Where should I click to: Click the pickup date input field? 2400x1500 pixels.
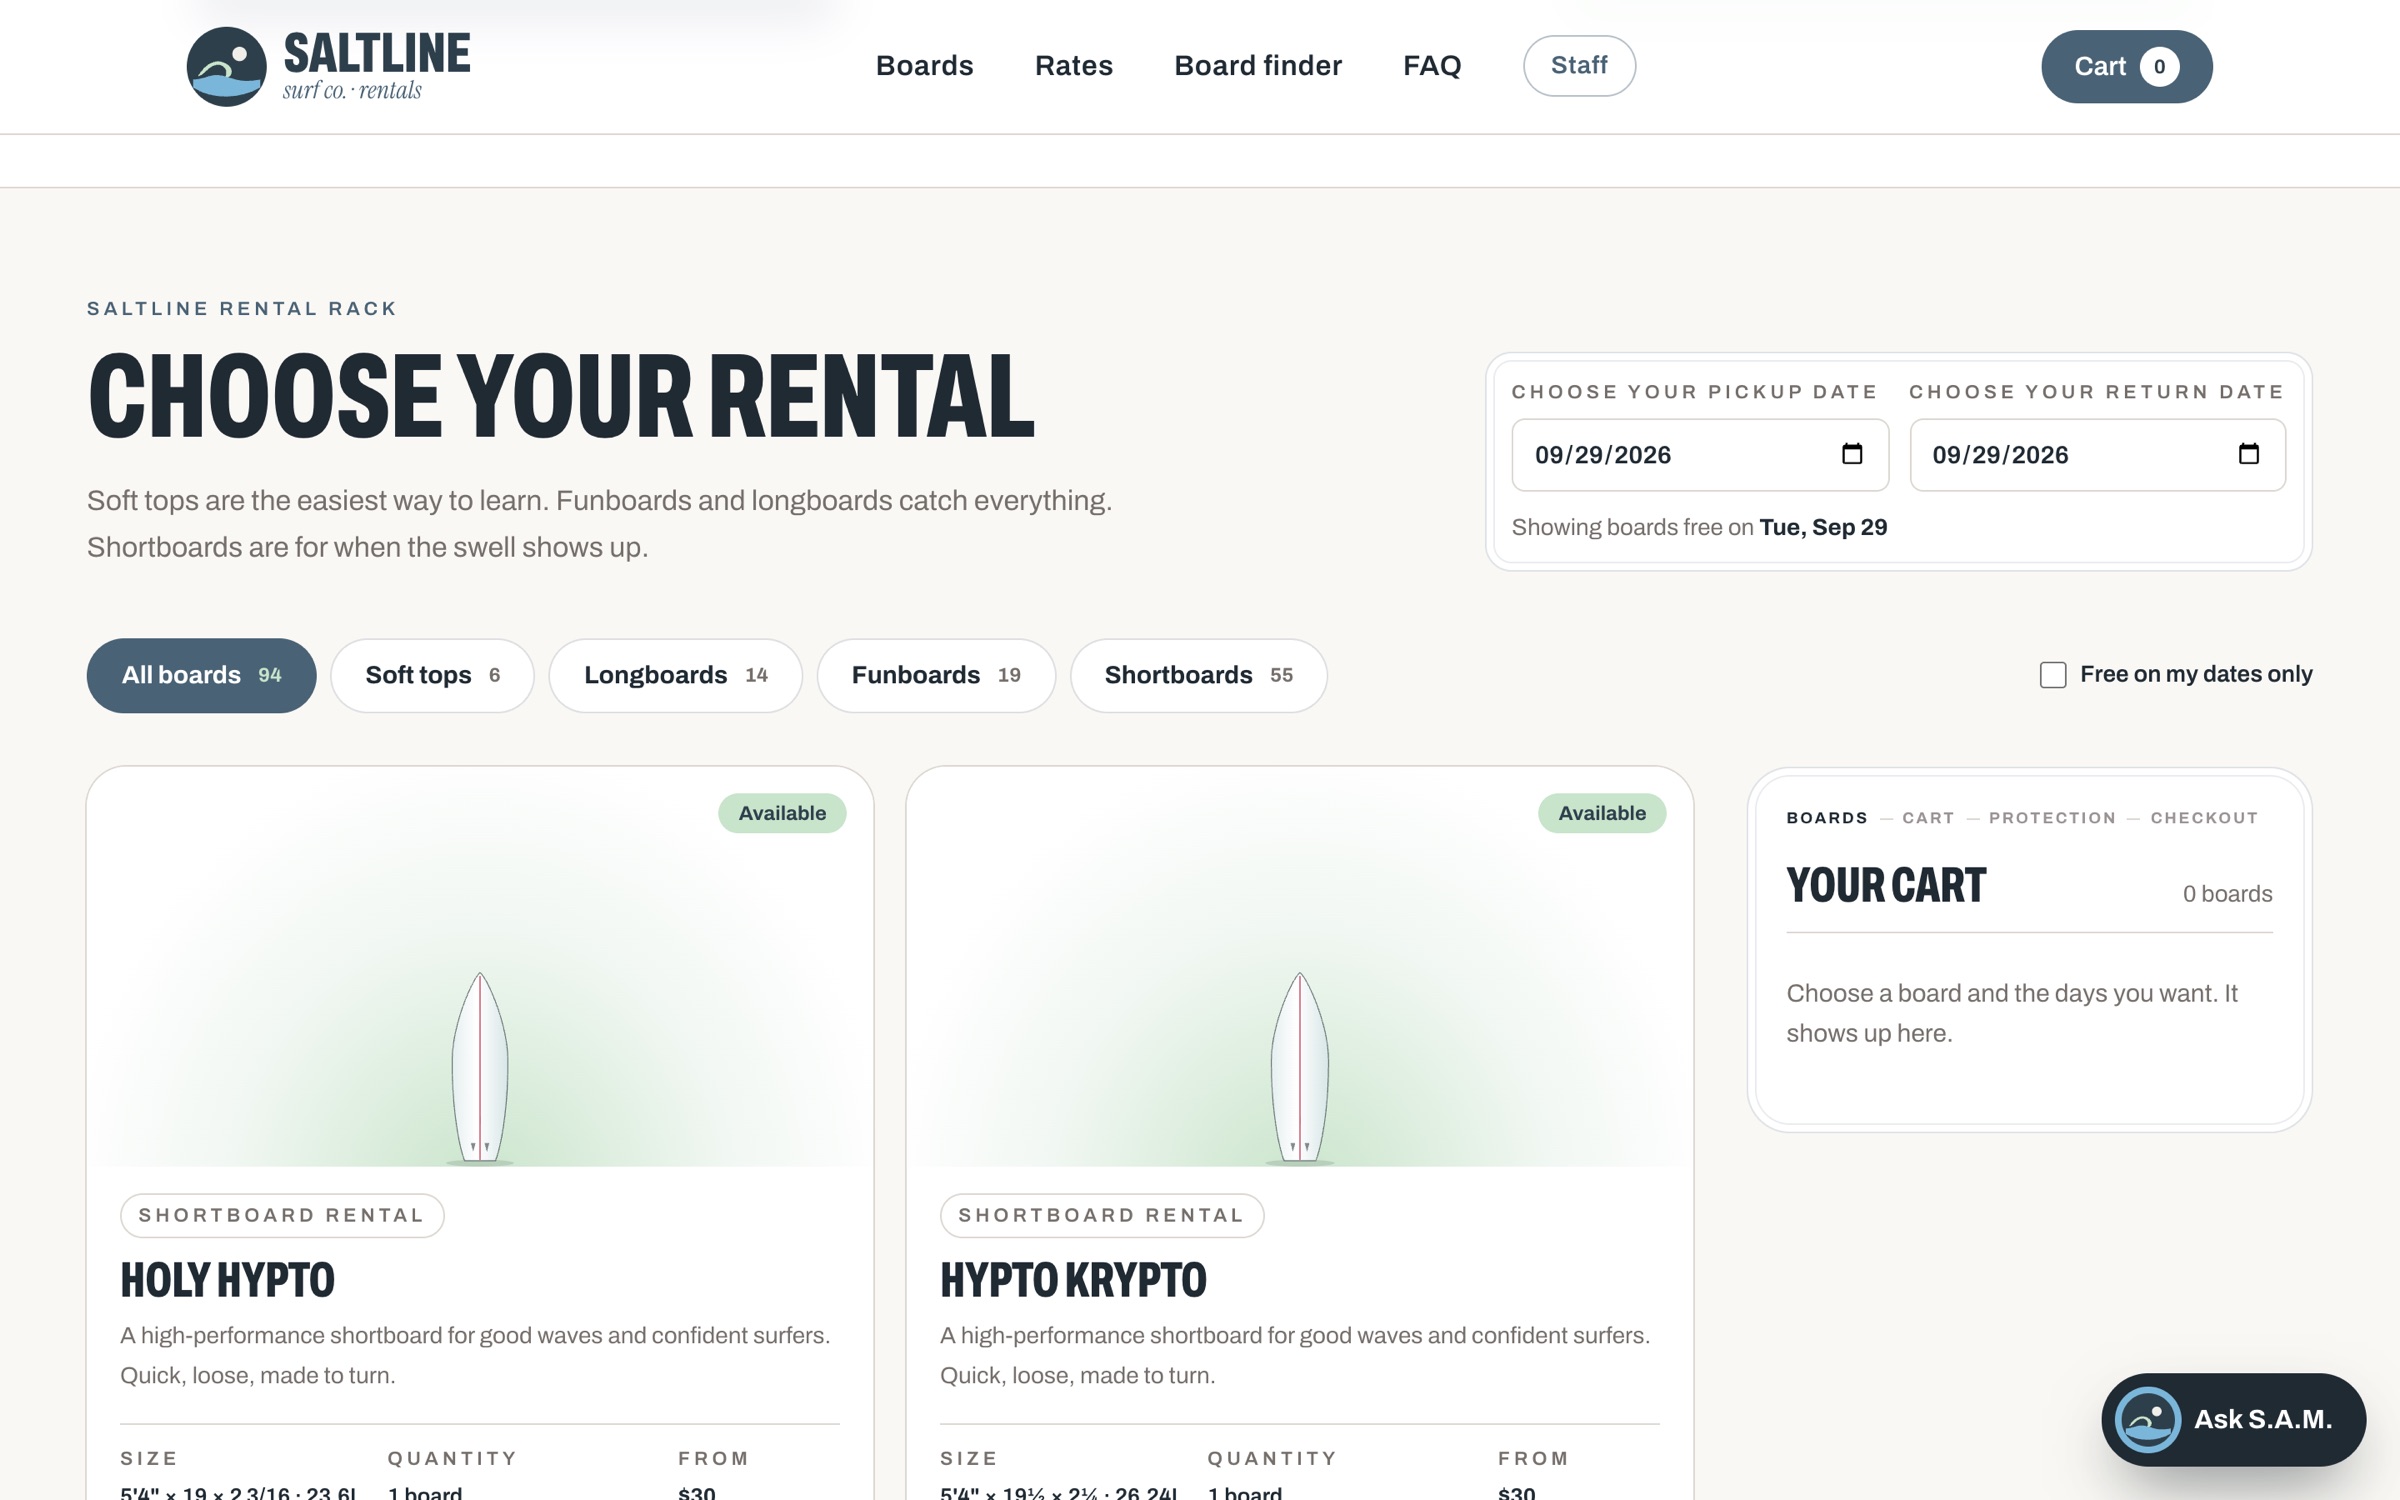(x=1700, y=455)
